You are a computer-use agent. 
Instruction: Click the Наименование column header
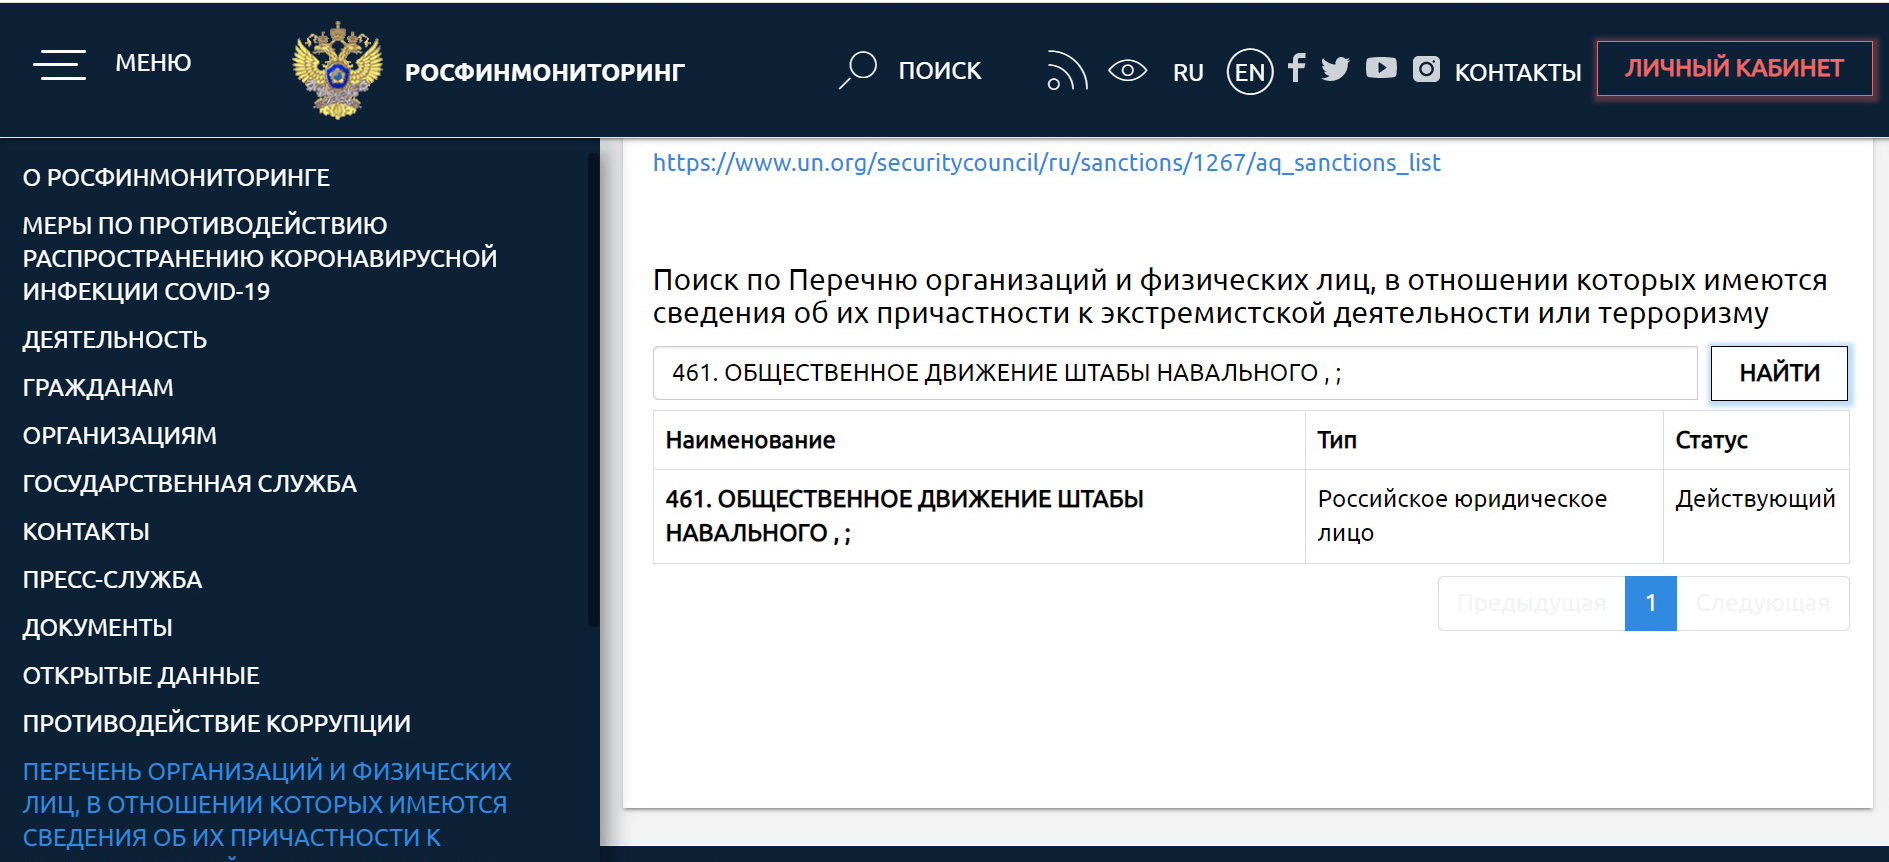tap(979, 440)
